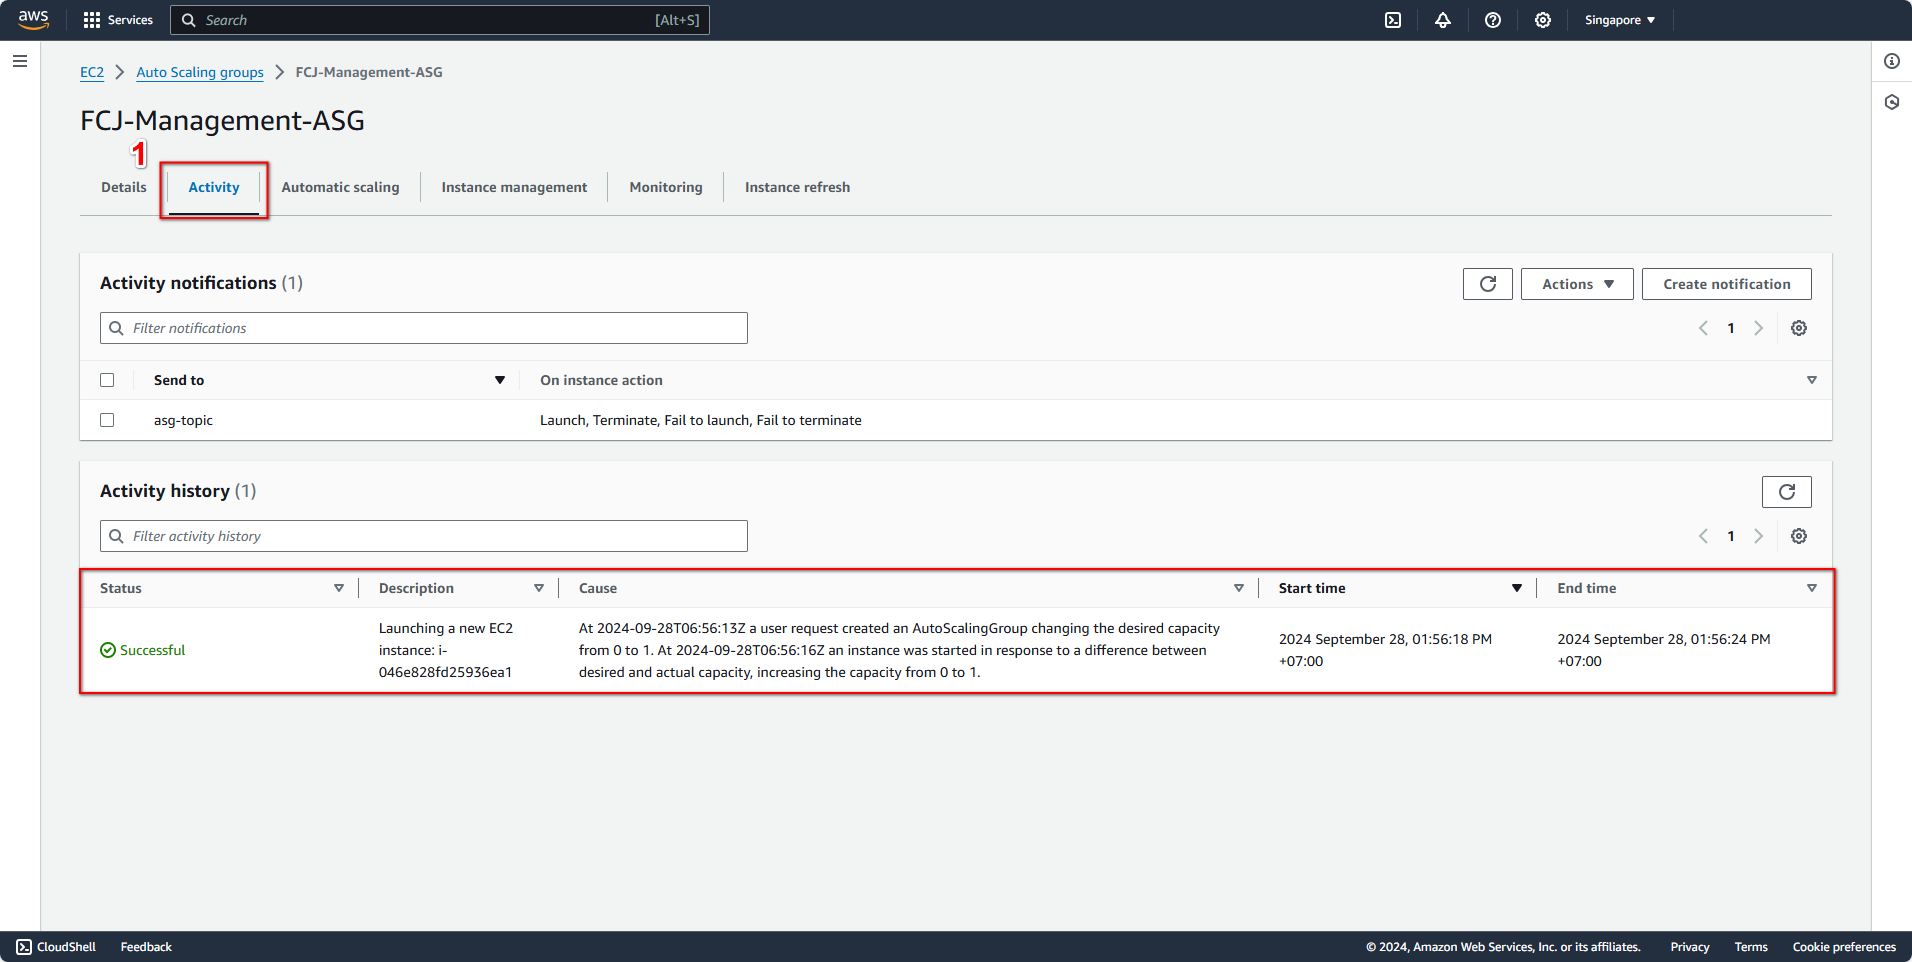The width and height of the screenshot is (1912, 962).
Task: Click the end time 01:56:24 PM cell
Action: pyautogui.click(x=1664, y=650)
